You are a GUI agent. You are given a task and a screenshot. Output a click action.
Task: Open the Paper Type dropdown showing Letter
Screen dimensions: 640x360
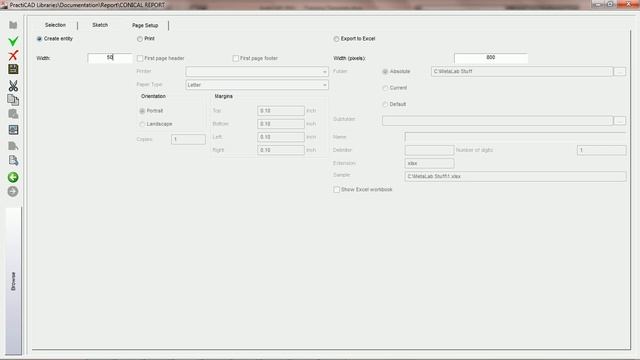[257, 85]
